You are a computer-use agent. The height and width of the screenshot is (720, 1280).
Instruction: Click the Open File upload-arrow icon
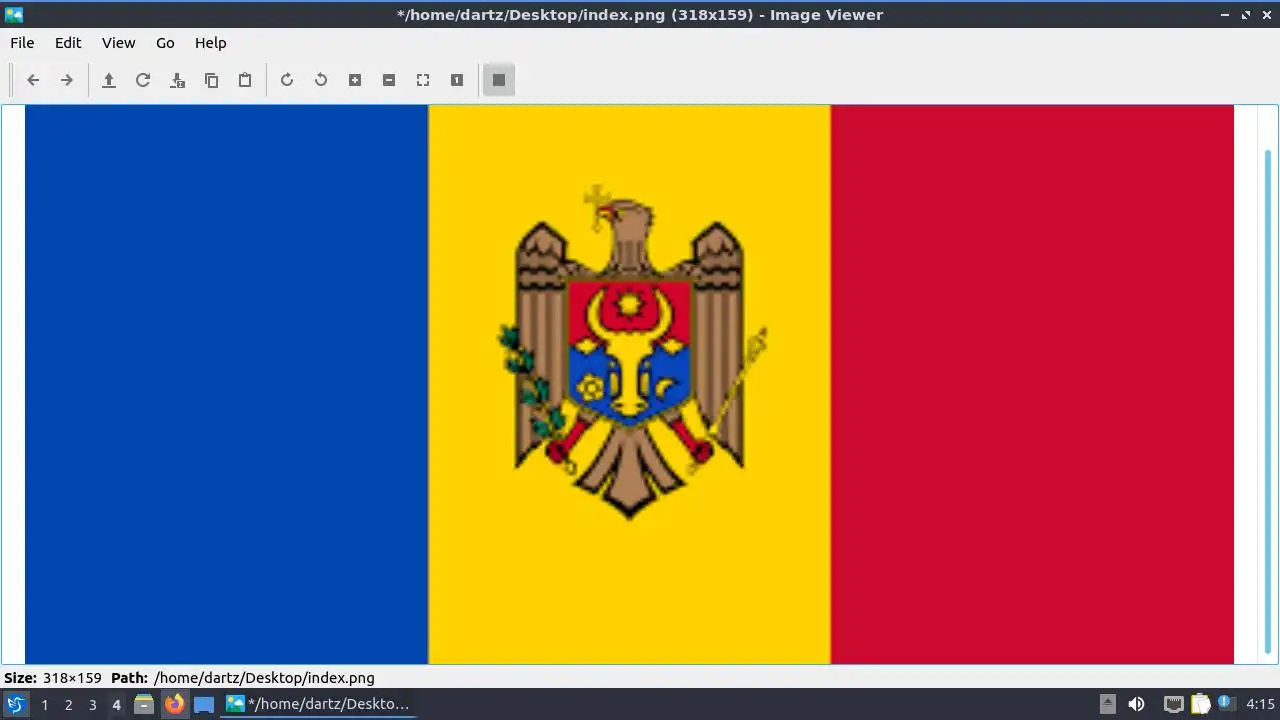109,80
